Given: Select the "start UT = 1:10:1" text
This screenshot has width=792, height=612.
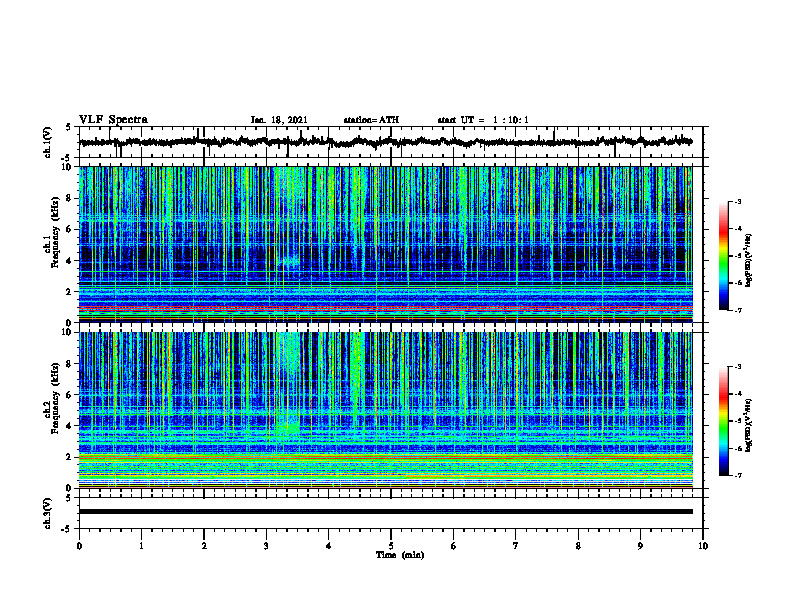Looking at the screenshot, I should (x=483, y=120).
